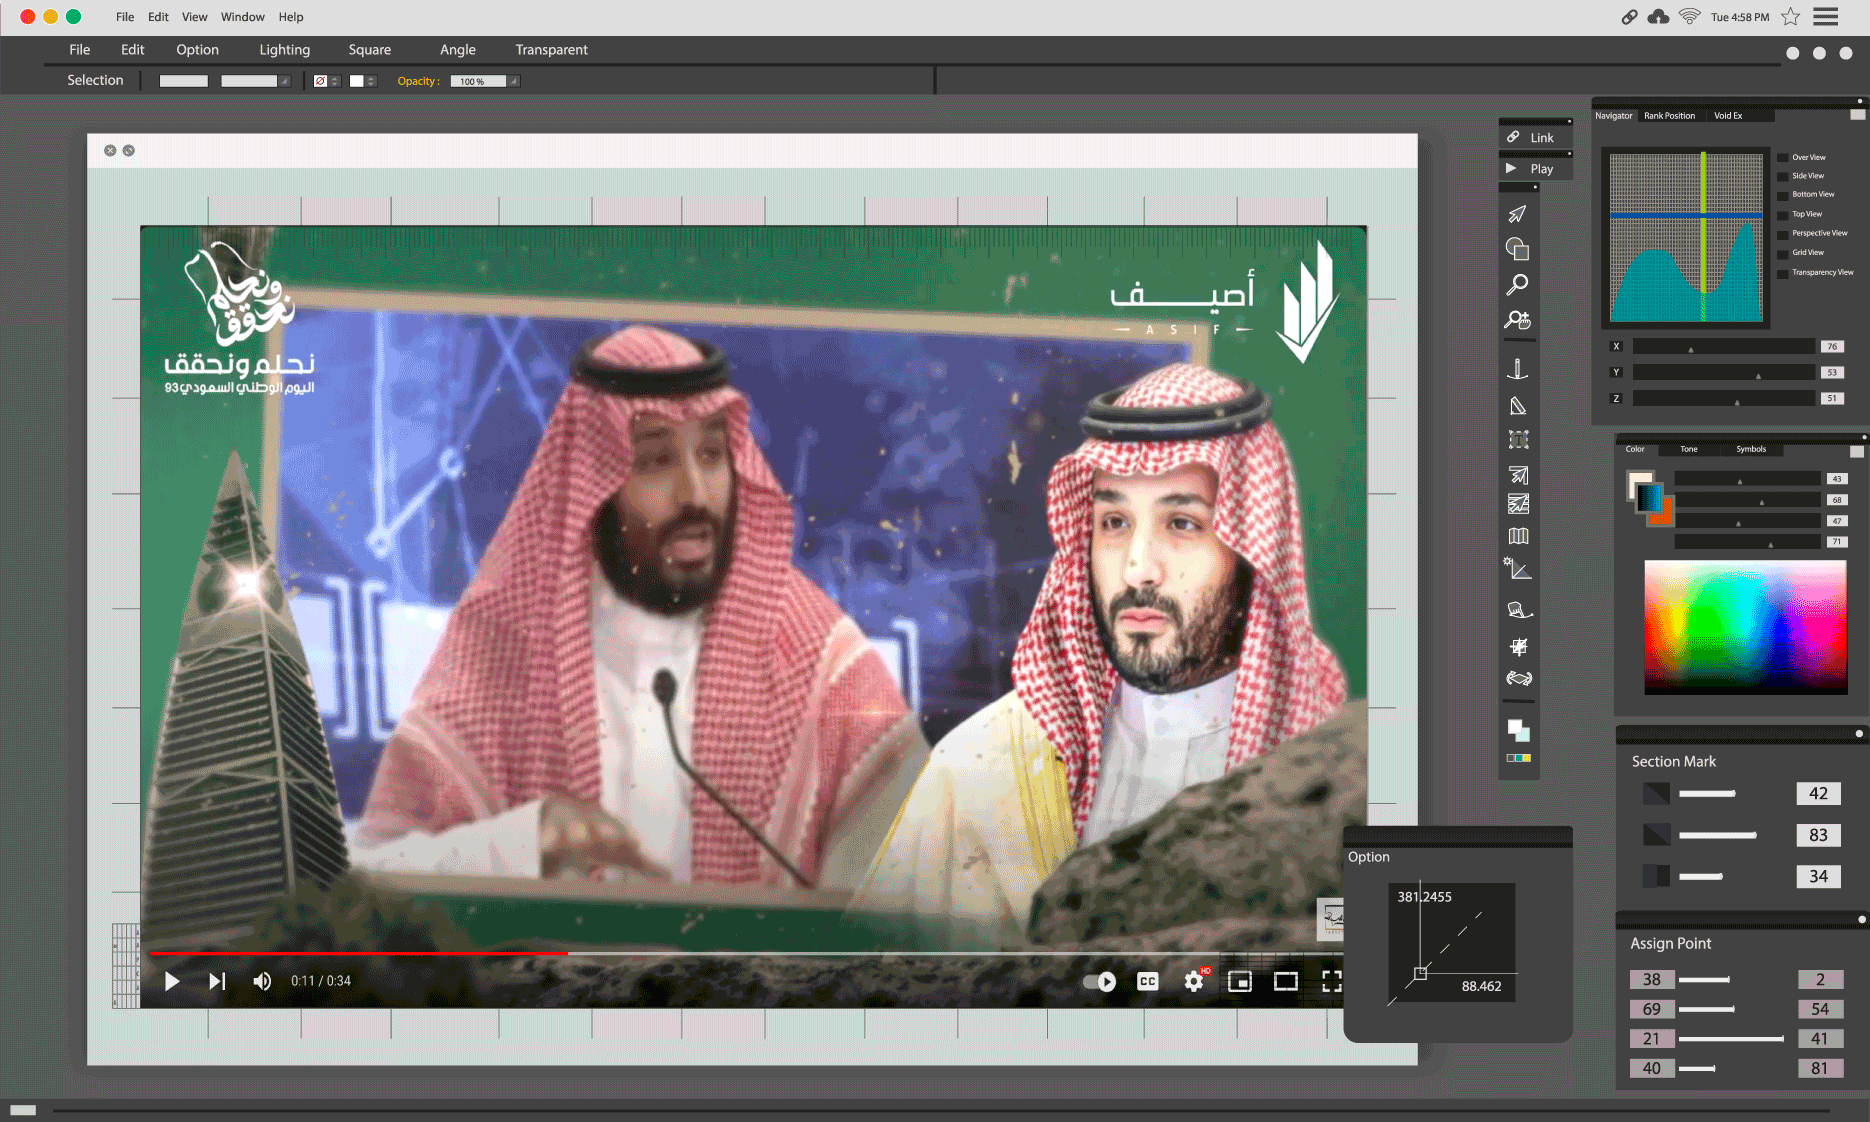Check the Perspective View option

(1783, 234)
